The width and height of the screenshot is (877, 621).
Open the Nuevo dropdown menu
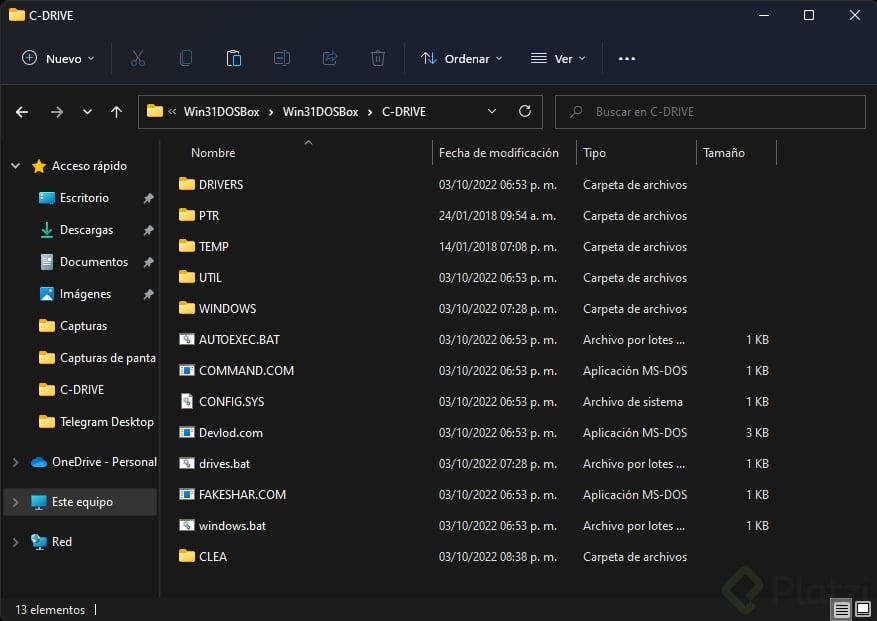point(58,59)
